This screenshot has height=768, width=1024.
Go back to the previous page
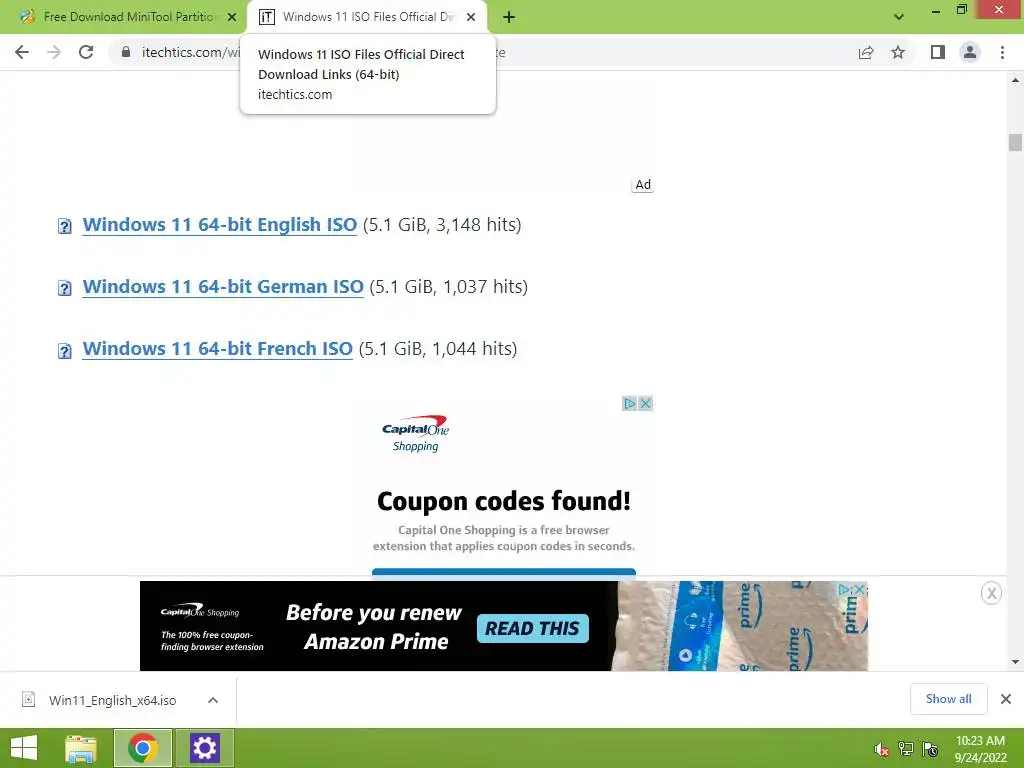click(22, 52)
